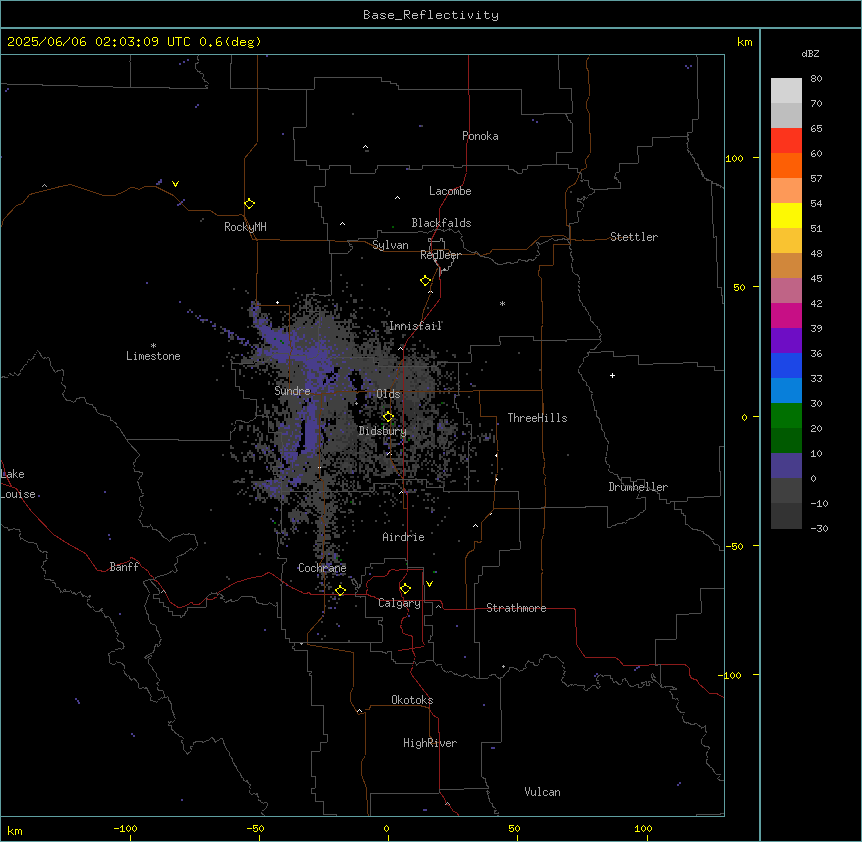Click the Lake Louise label

[x=16, y=484]
